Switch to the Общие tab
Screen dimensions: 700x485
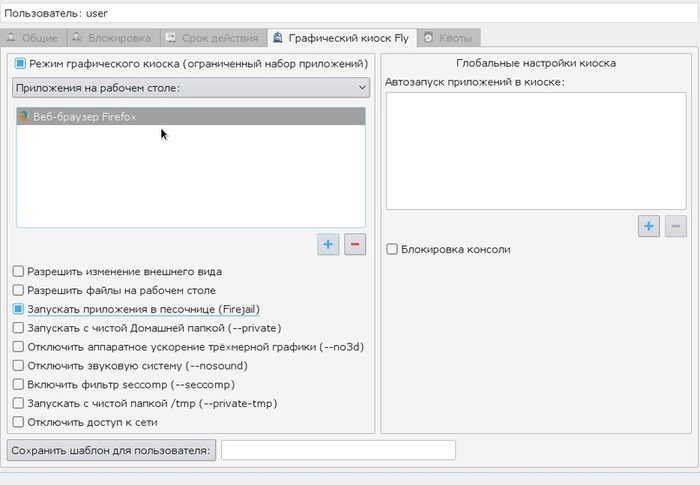(x=33, y=38)
